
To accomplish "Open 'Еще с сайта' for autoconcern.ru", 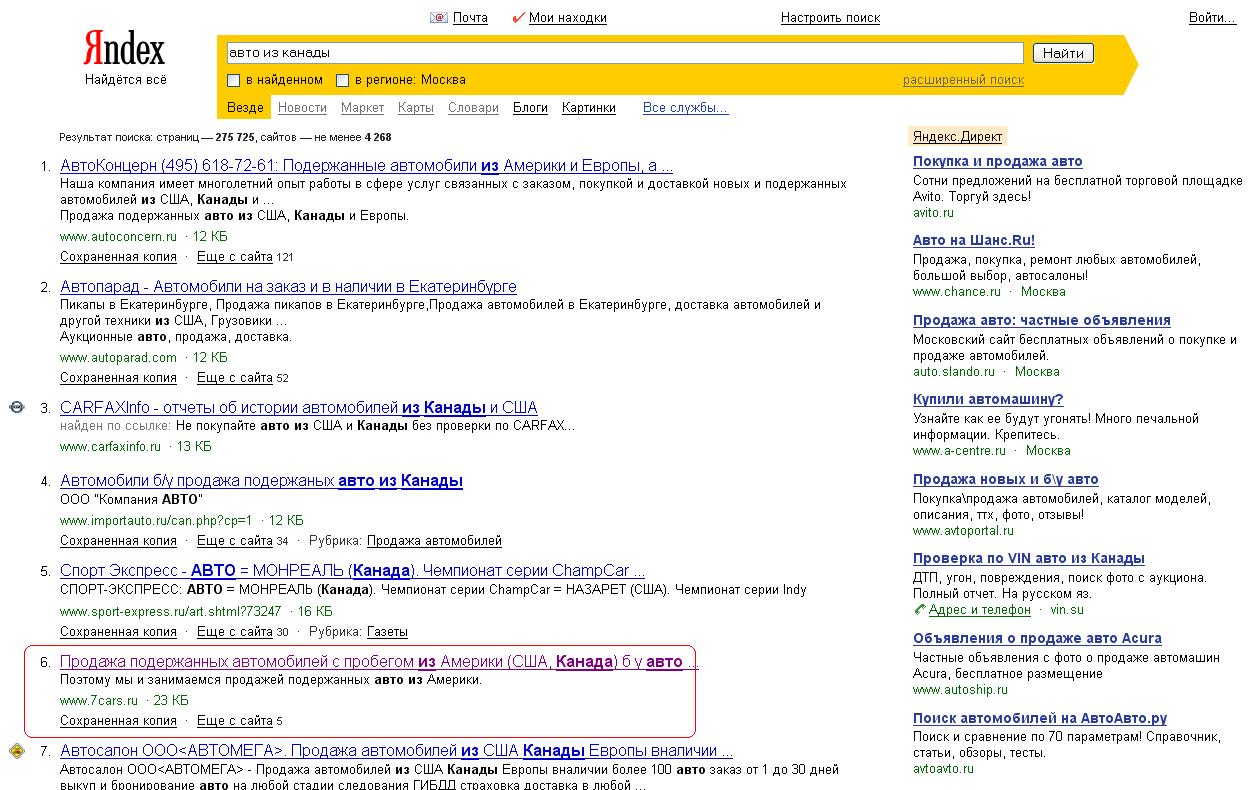I will pos(235,257).
